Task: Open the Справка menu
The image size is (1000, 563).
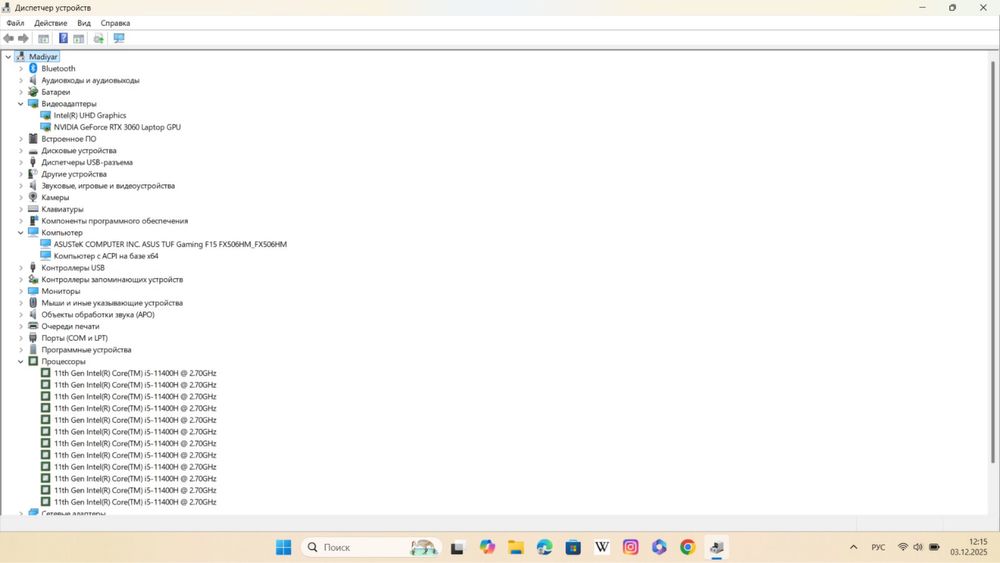Action: 115,23
